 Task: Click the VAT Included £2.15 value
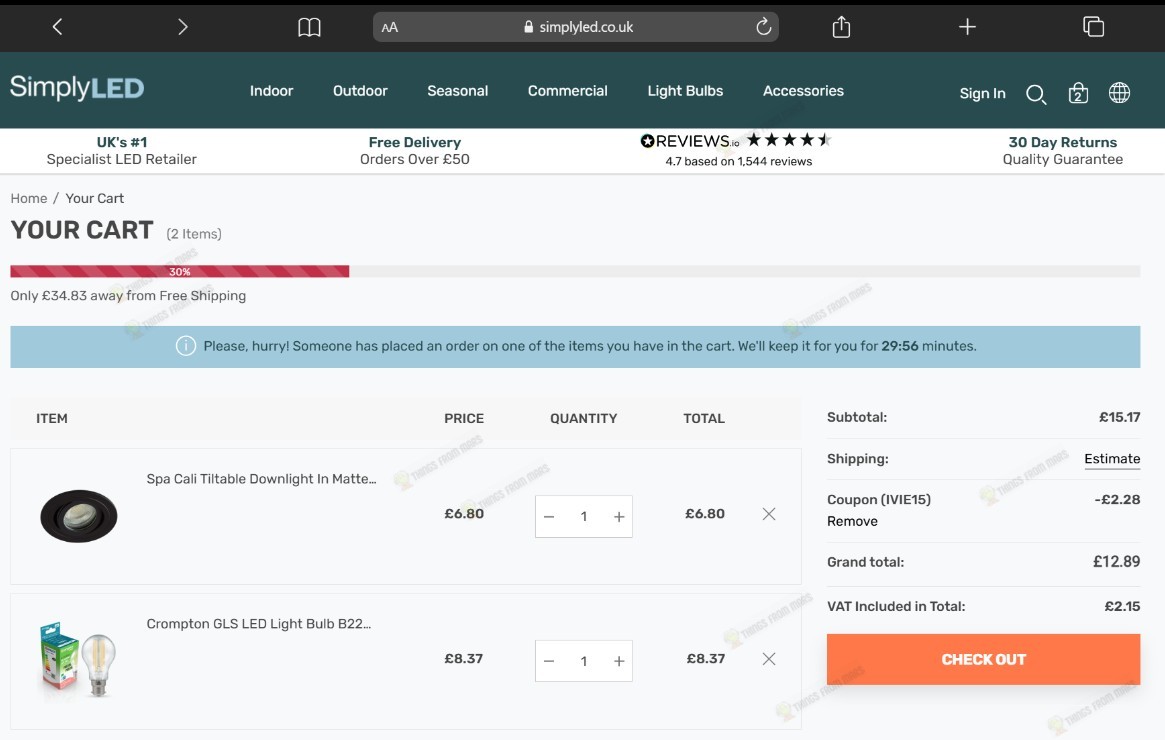(1122, 606)
